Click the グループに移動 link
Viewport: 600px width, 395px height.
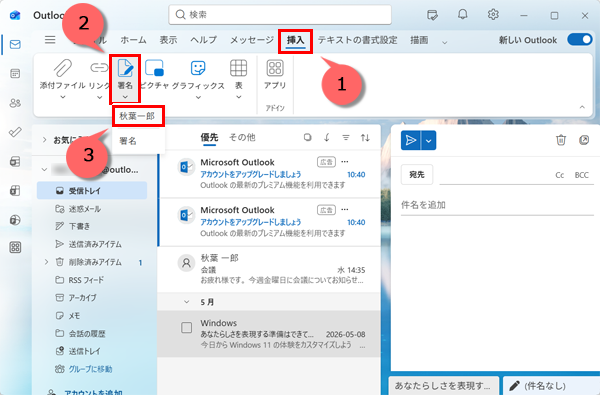coord(90,369)
